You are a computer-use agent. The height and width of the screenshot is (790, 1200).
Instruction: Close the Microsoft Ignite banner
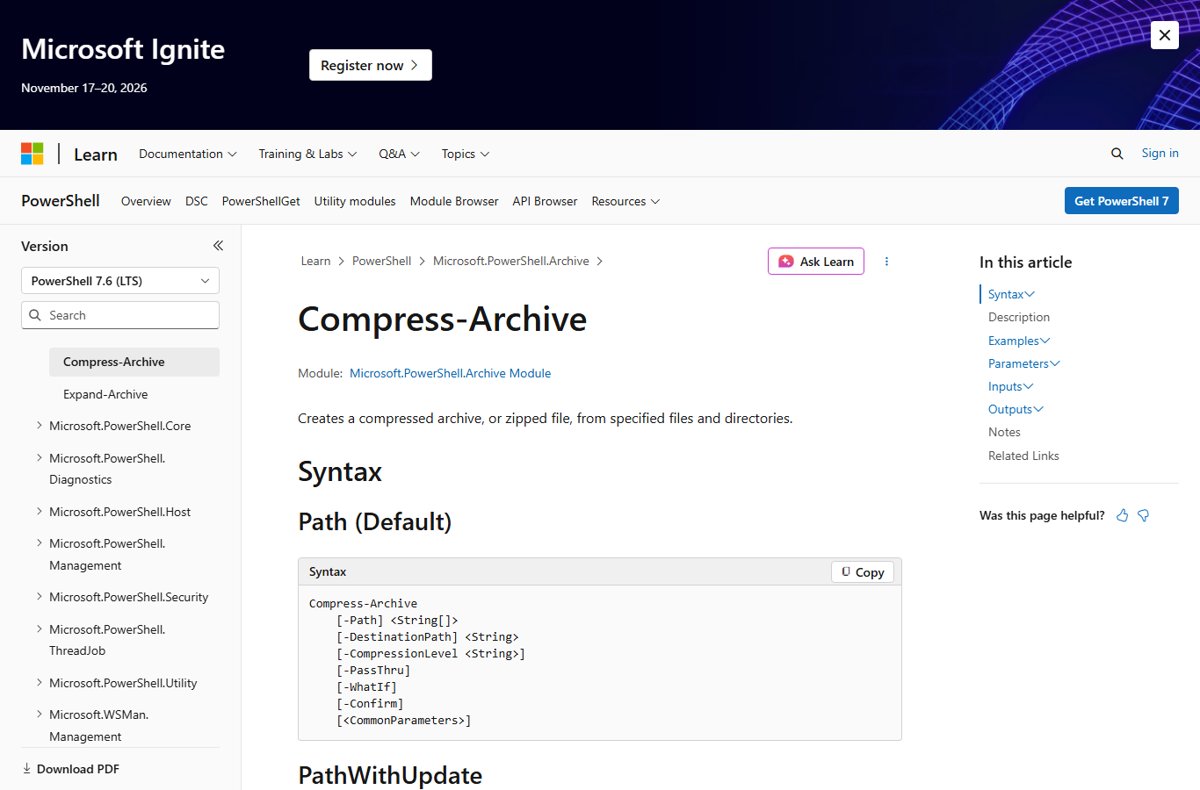pos(1164,35)
